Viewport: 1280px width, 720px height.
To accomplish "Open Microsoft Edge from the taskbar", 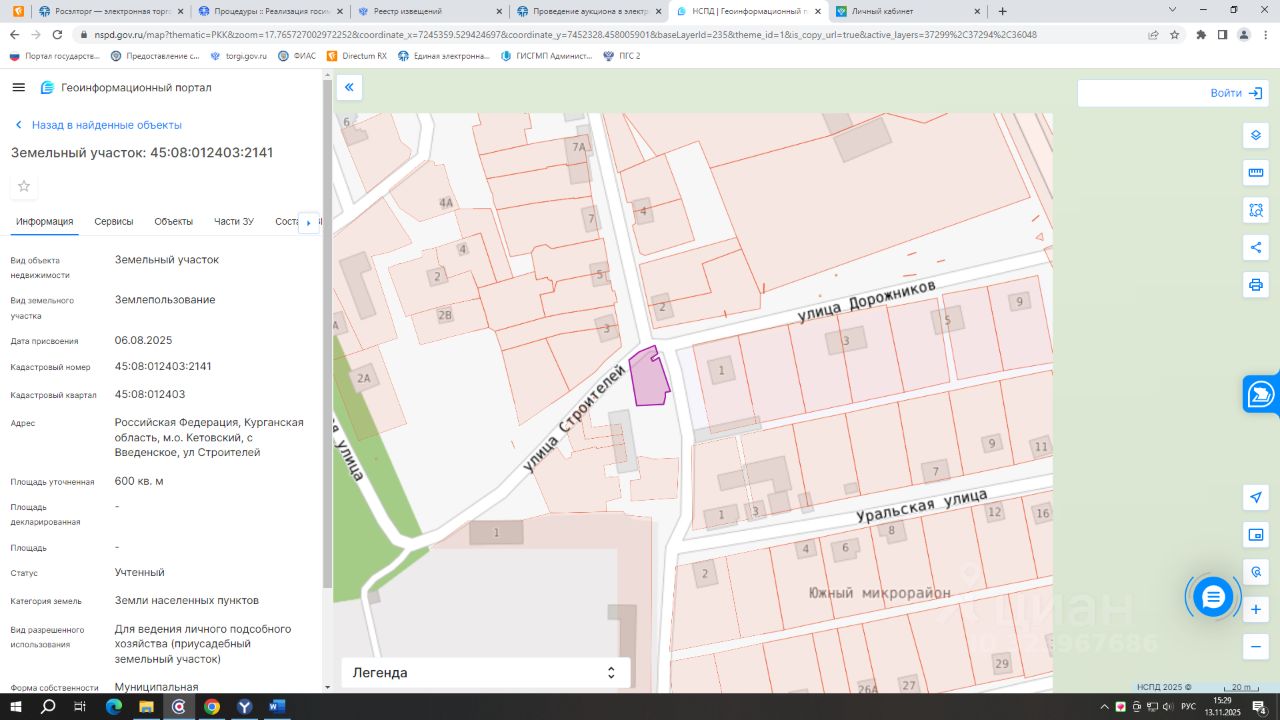I will tap(113, 707).
